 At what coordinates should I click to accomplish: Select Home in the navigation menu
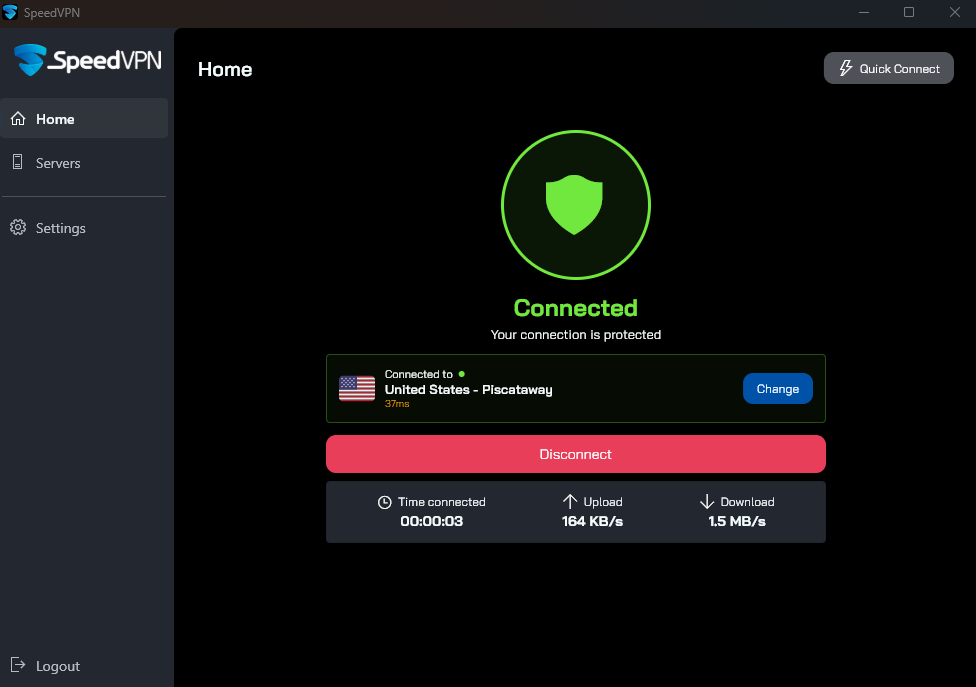55,117
